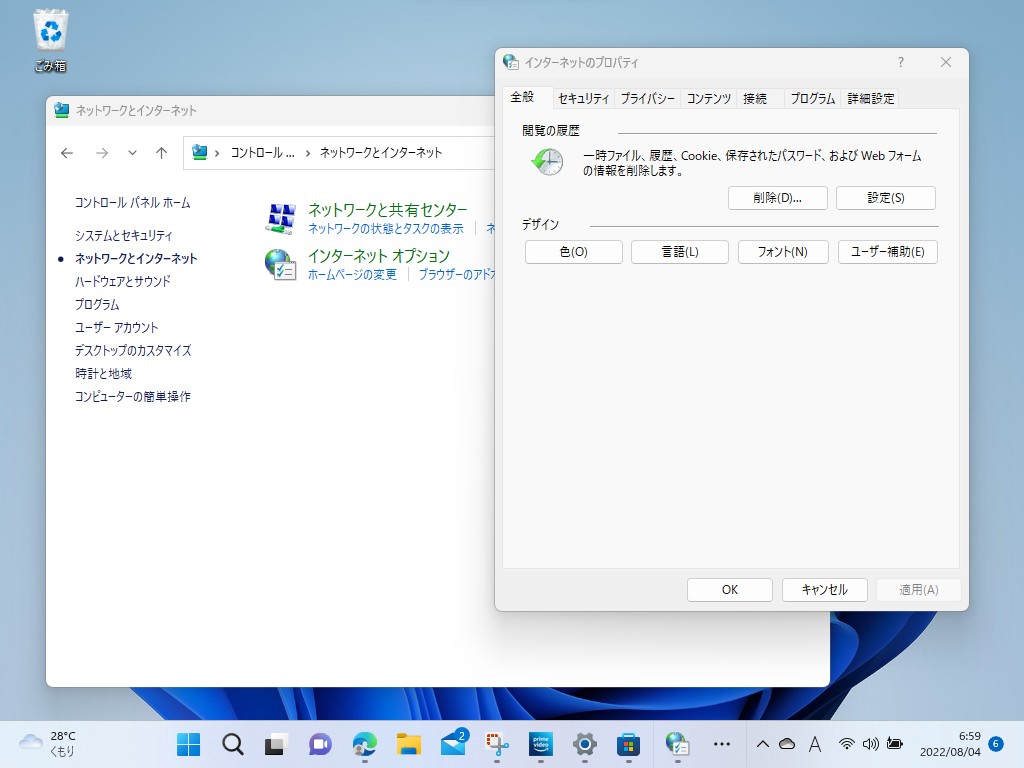Expand the address bar recent locations chevron
This screenshot has height=768, width=1024.
[130, 152]
